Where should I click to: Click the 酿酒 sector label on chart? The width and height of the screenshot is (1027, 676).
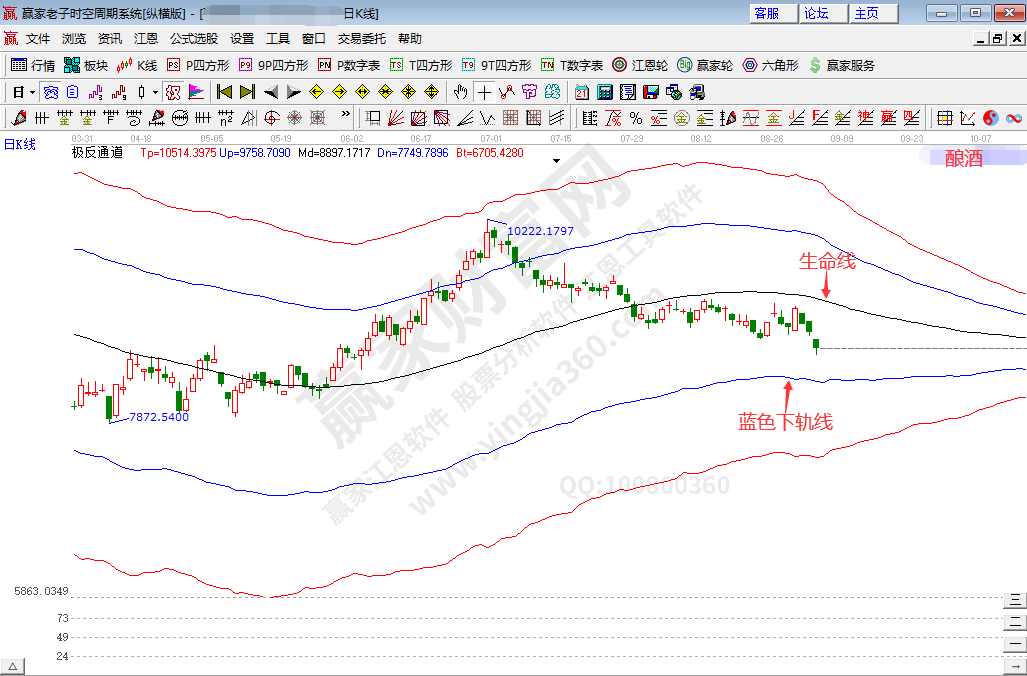pyautogui.click(x=963, y=158)
